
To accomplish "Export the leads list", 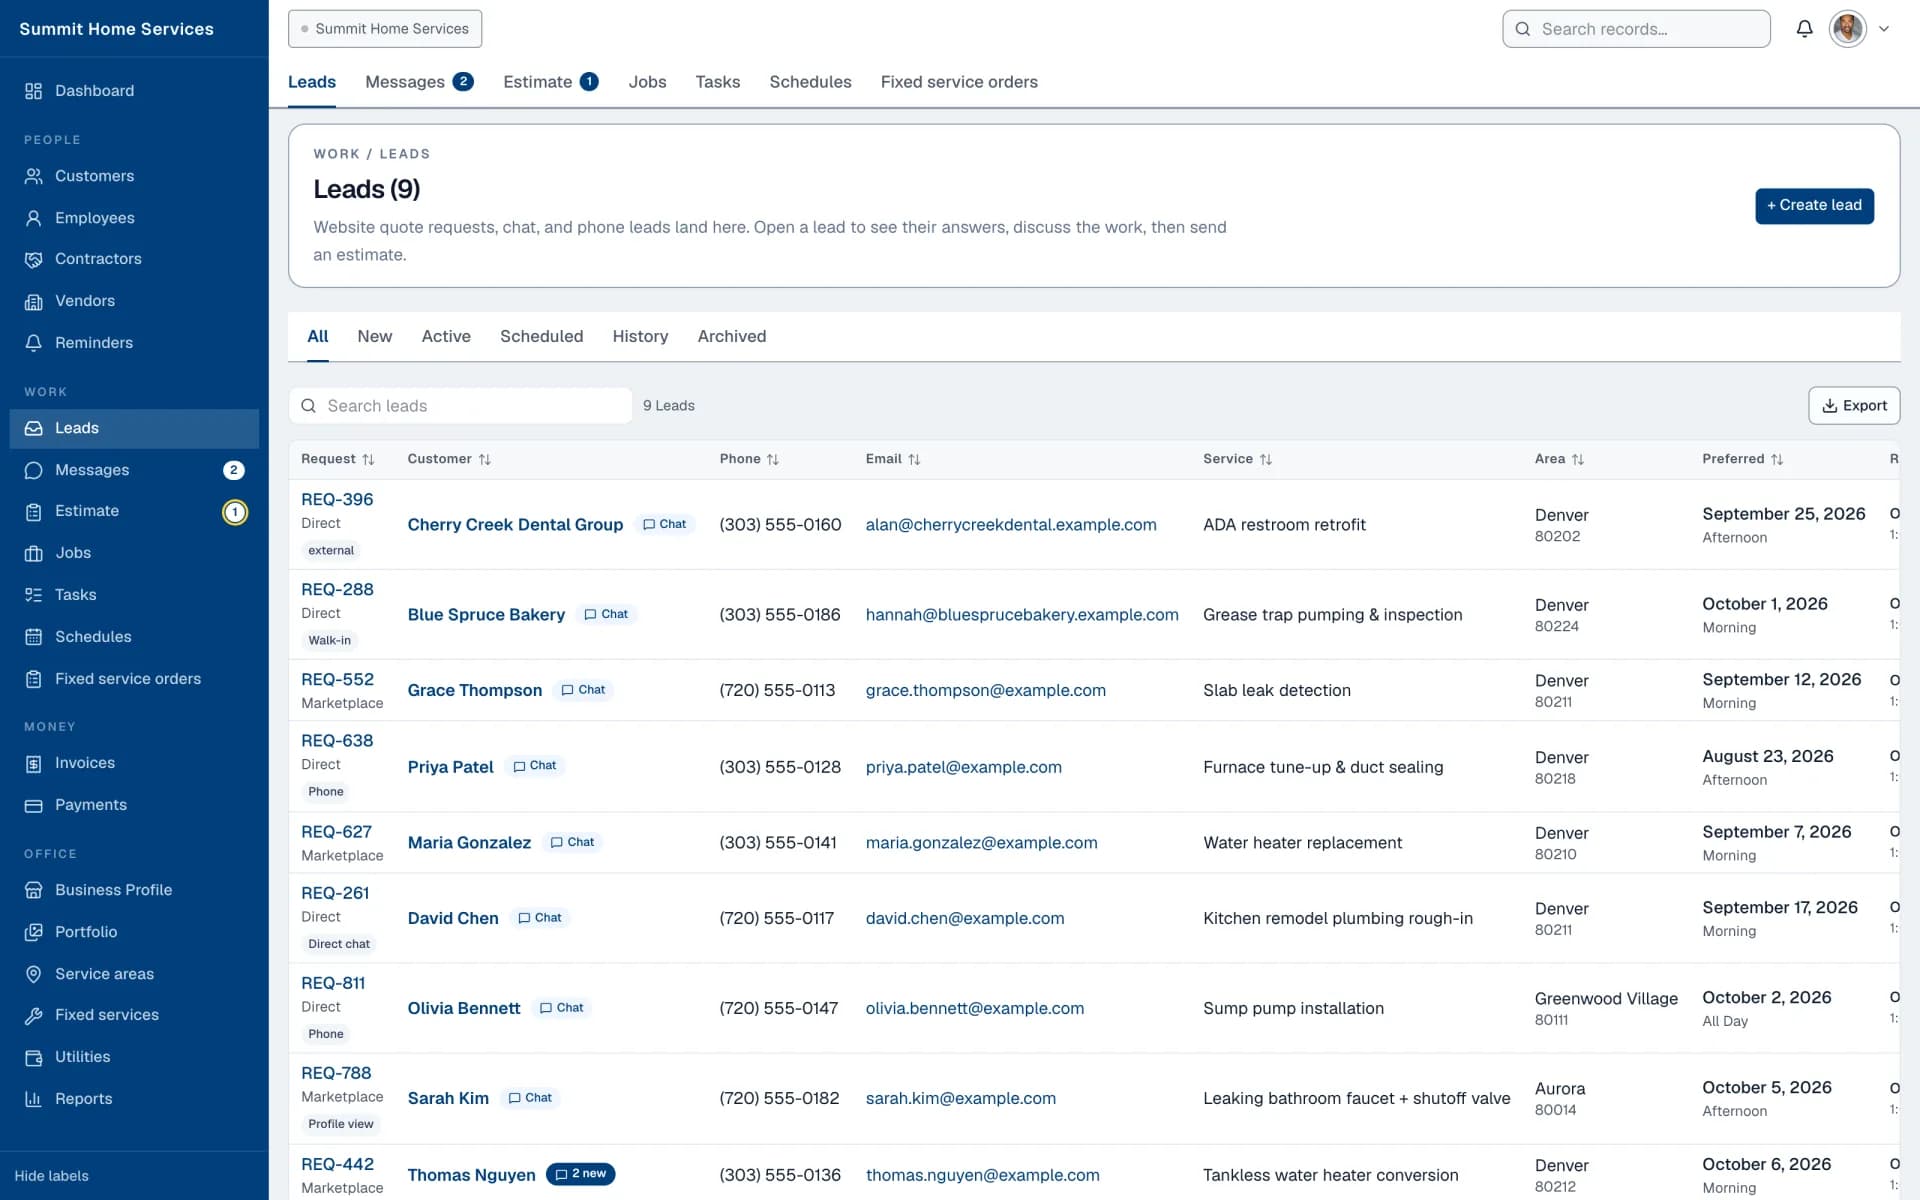I will tap(1854, 406).
